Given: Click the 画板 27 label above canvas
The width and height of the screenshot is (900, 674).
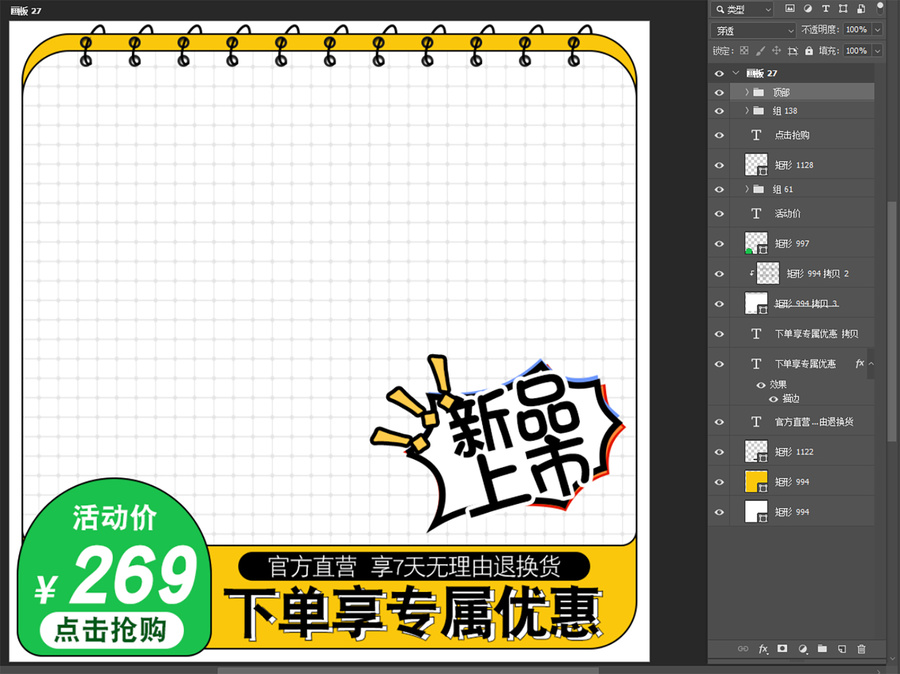Looking at the screenshot, I should click(26, 10).
